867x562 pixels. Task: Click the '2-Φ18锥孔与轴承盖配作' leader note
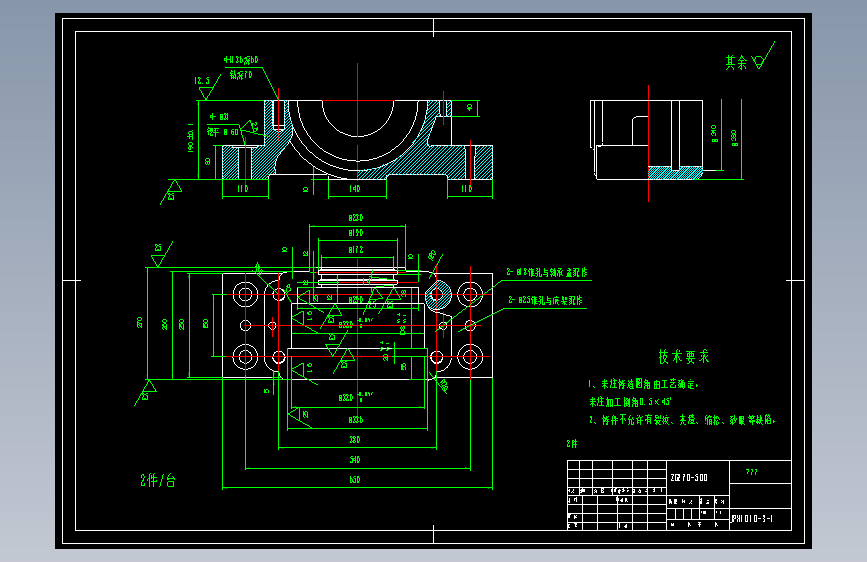(x=547, y=272)
